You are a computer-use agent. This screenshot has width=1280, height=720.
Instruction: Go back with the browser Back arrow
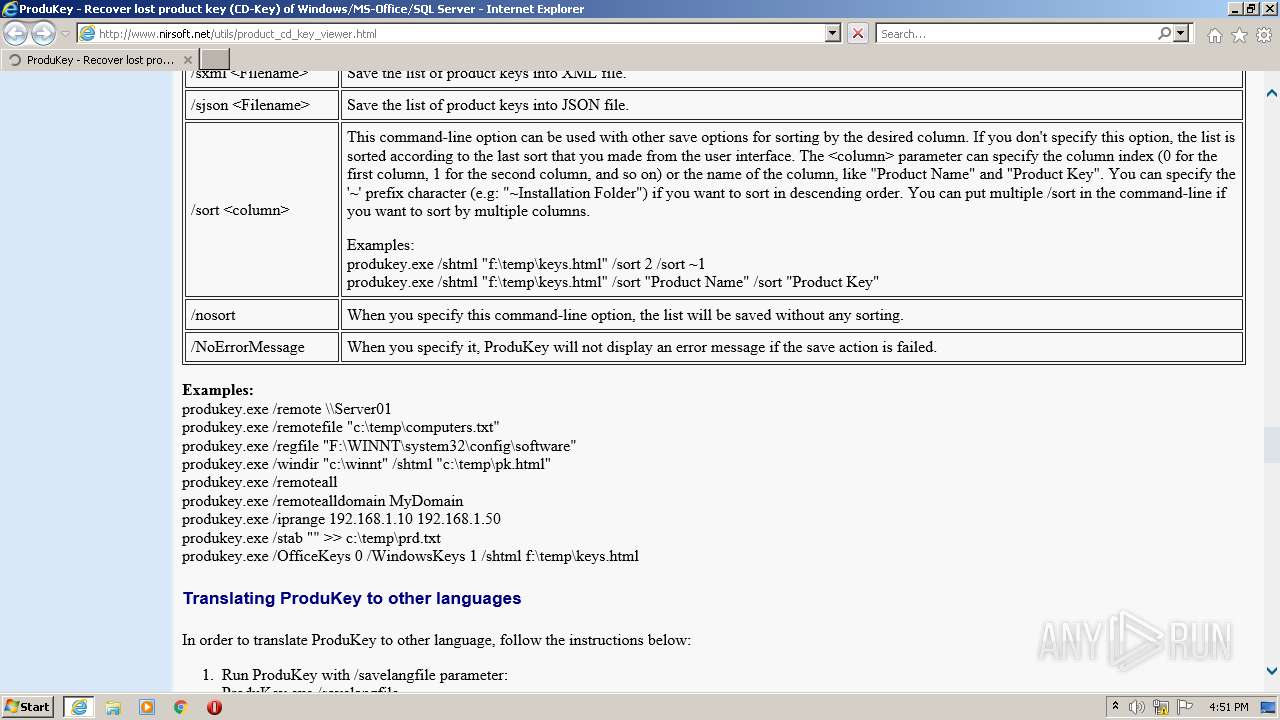[15, 33]
